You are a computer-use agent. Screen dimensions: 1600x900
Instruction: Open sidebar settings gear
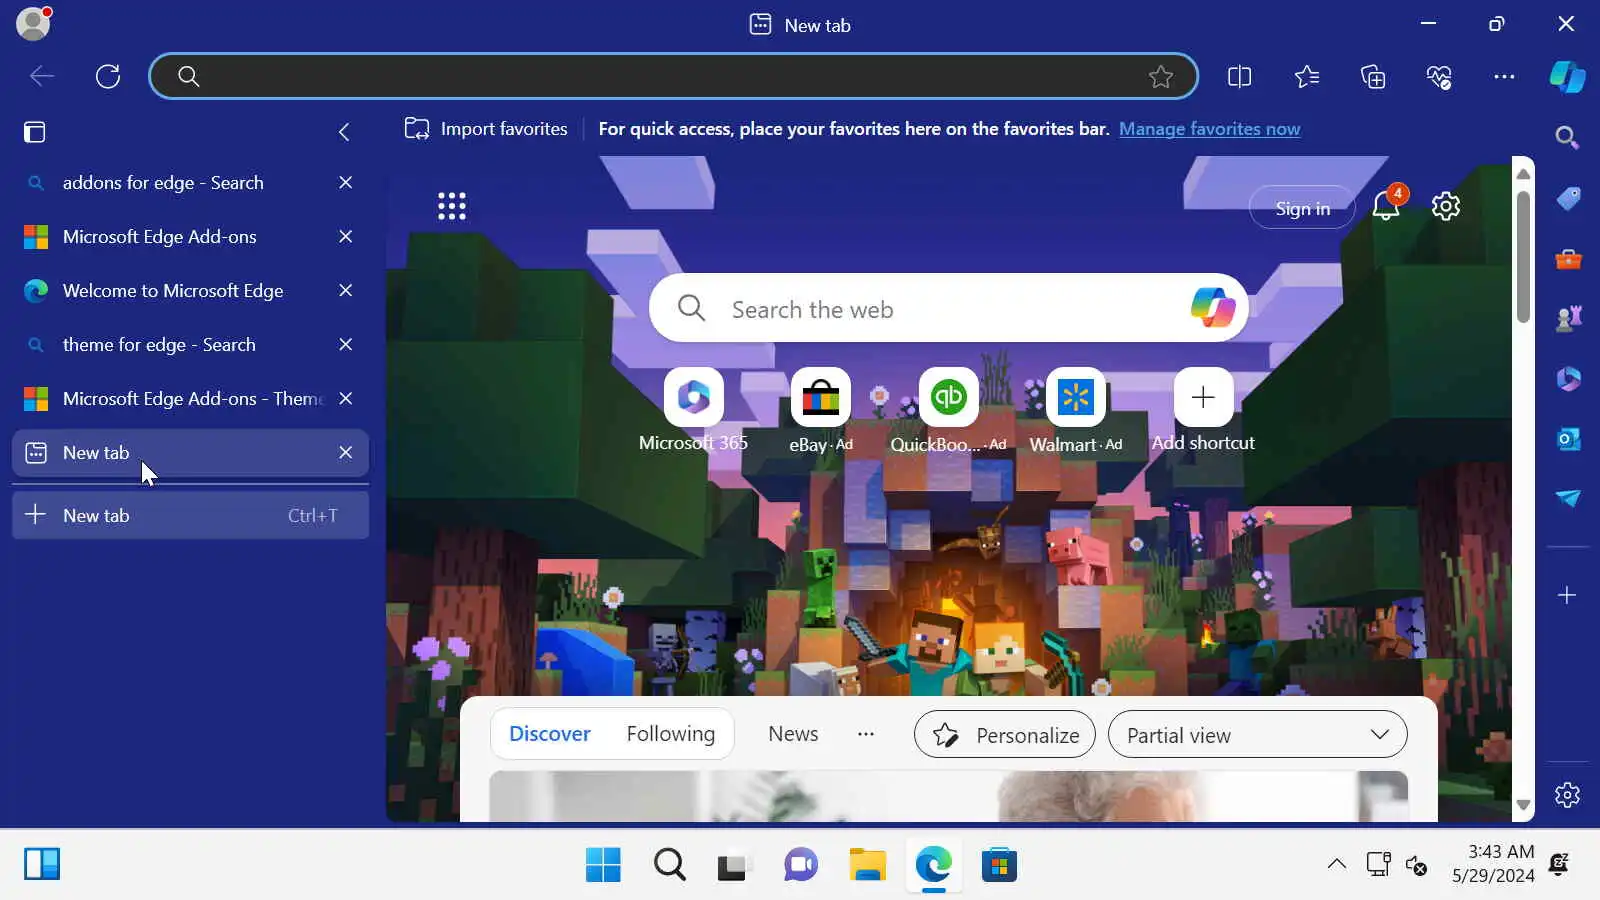coord(1567,795)
